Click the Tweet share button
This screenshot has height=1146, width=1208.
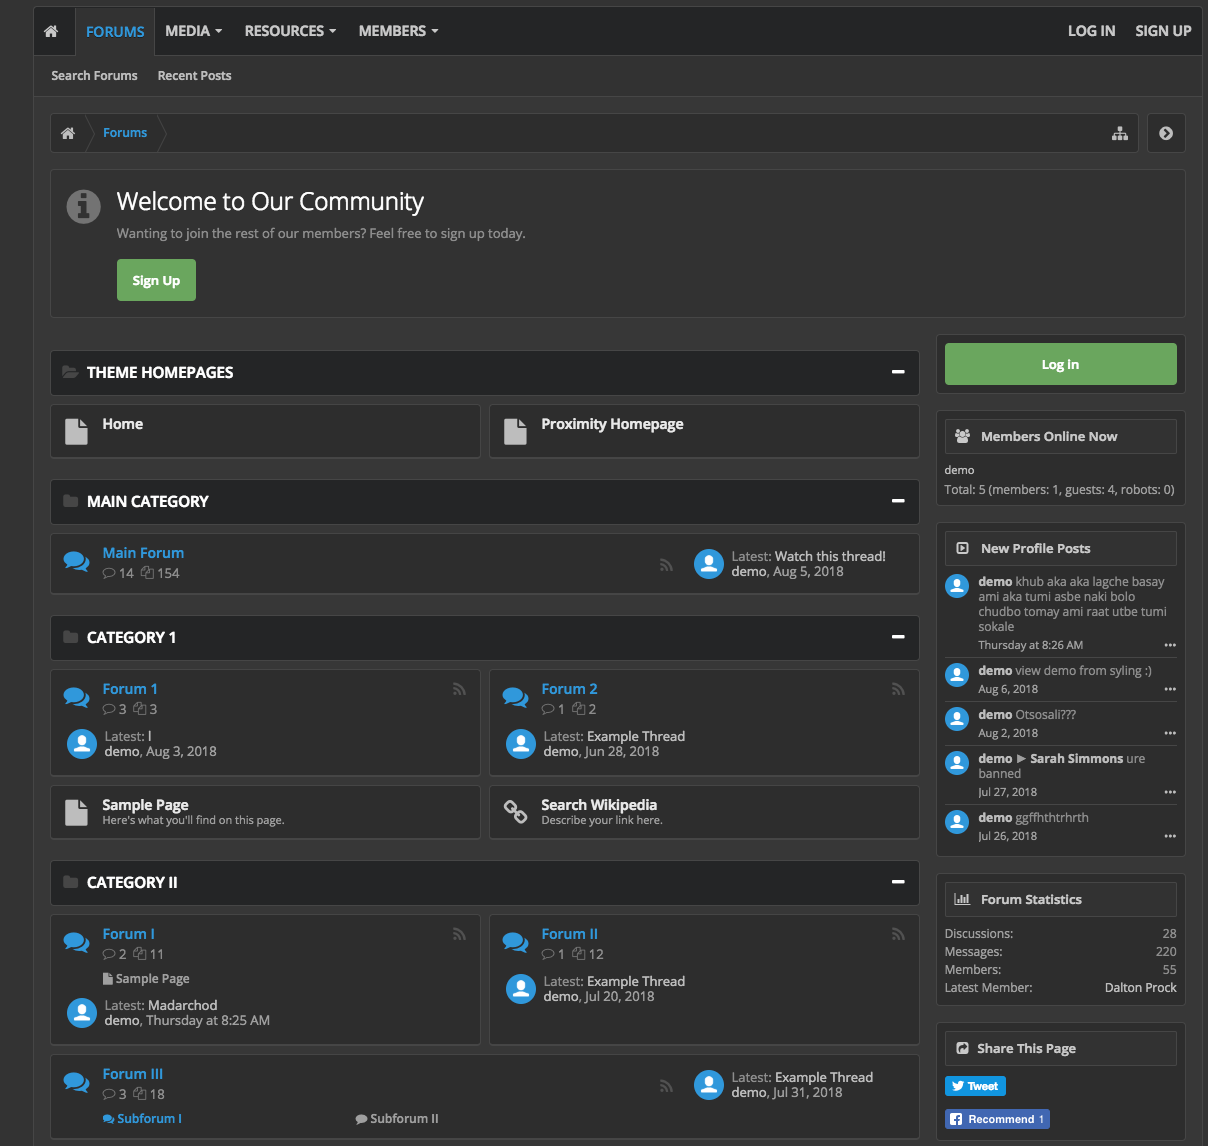975,1086
